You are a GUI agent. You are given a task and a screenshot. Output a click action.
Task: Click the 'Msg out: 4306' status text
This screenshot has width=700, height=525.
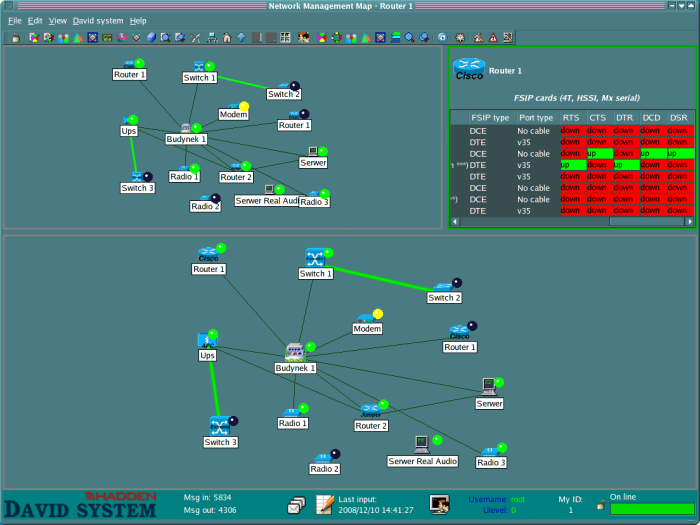tap(210, 510)
